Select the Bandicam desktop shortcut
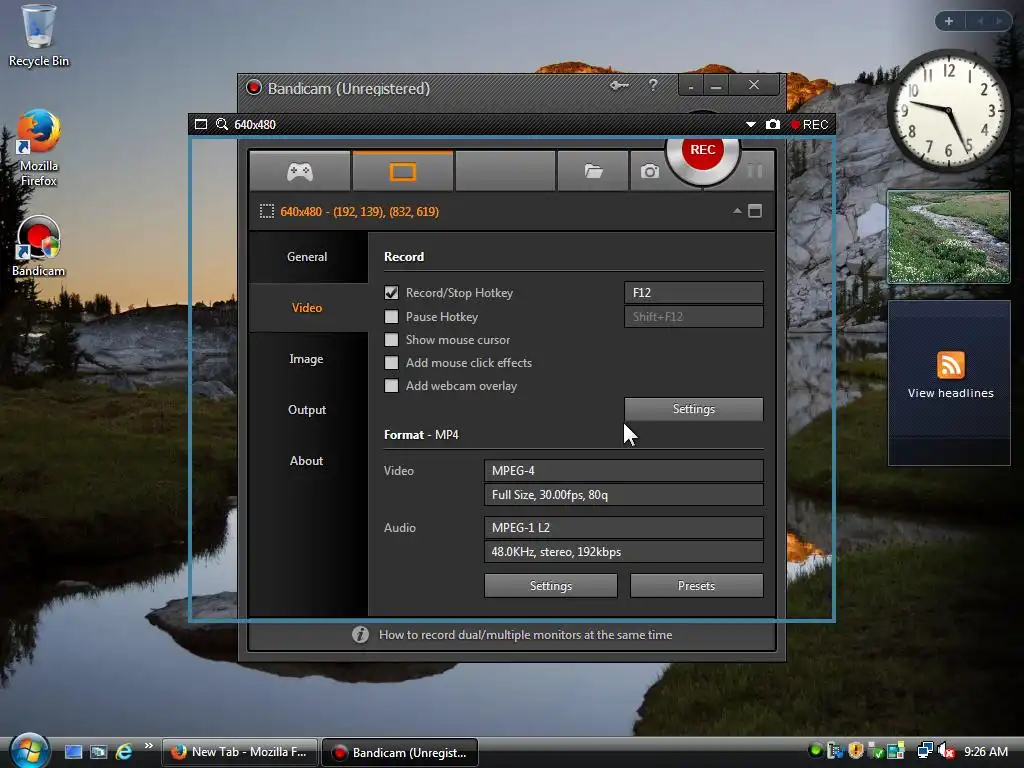This screenshot has width=1024, height=768. click(x=39, y=247)
